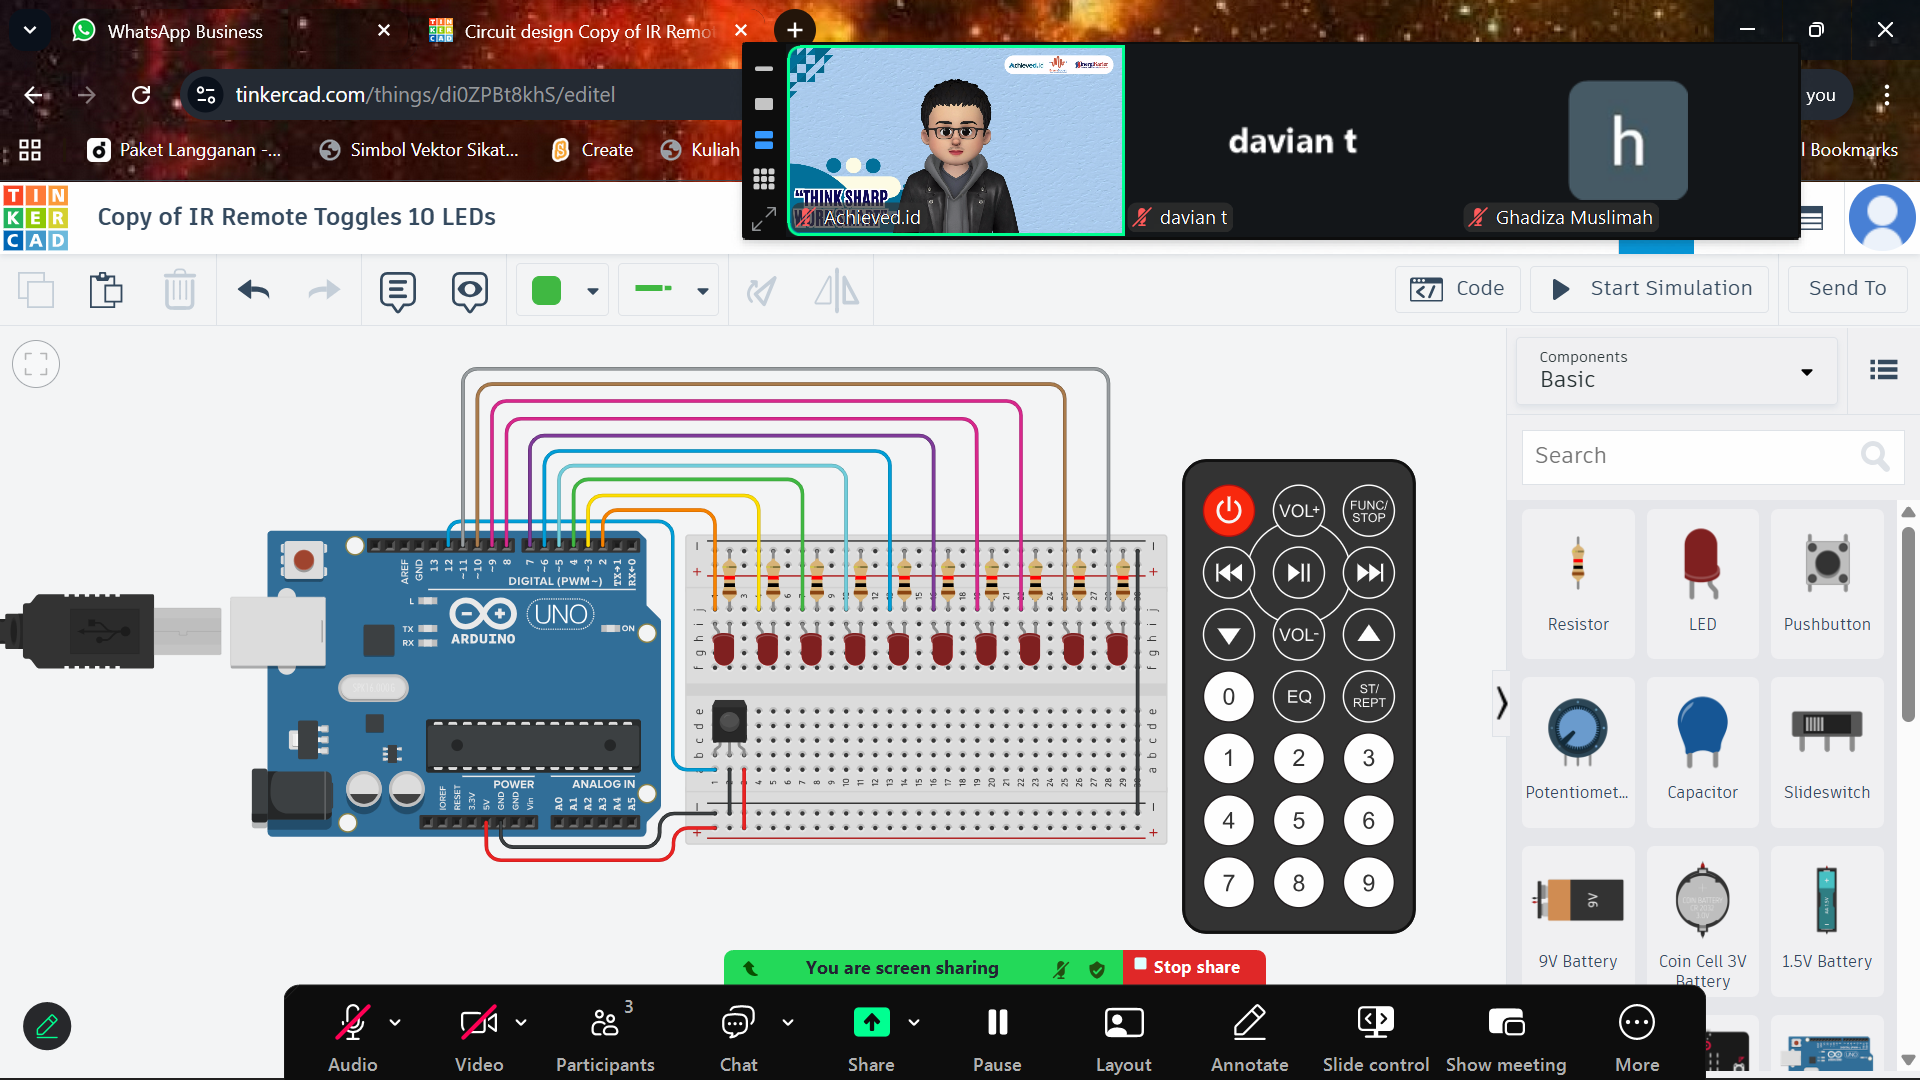This screenshot has height=1080, width=1920.
Task: Open the Chat menu item
Action: point(739,1036)
